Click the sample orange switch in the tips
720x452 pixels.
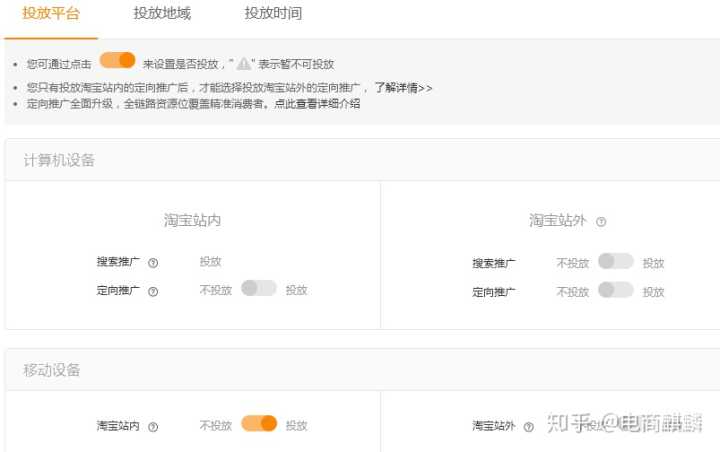117,61
